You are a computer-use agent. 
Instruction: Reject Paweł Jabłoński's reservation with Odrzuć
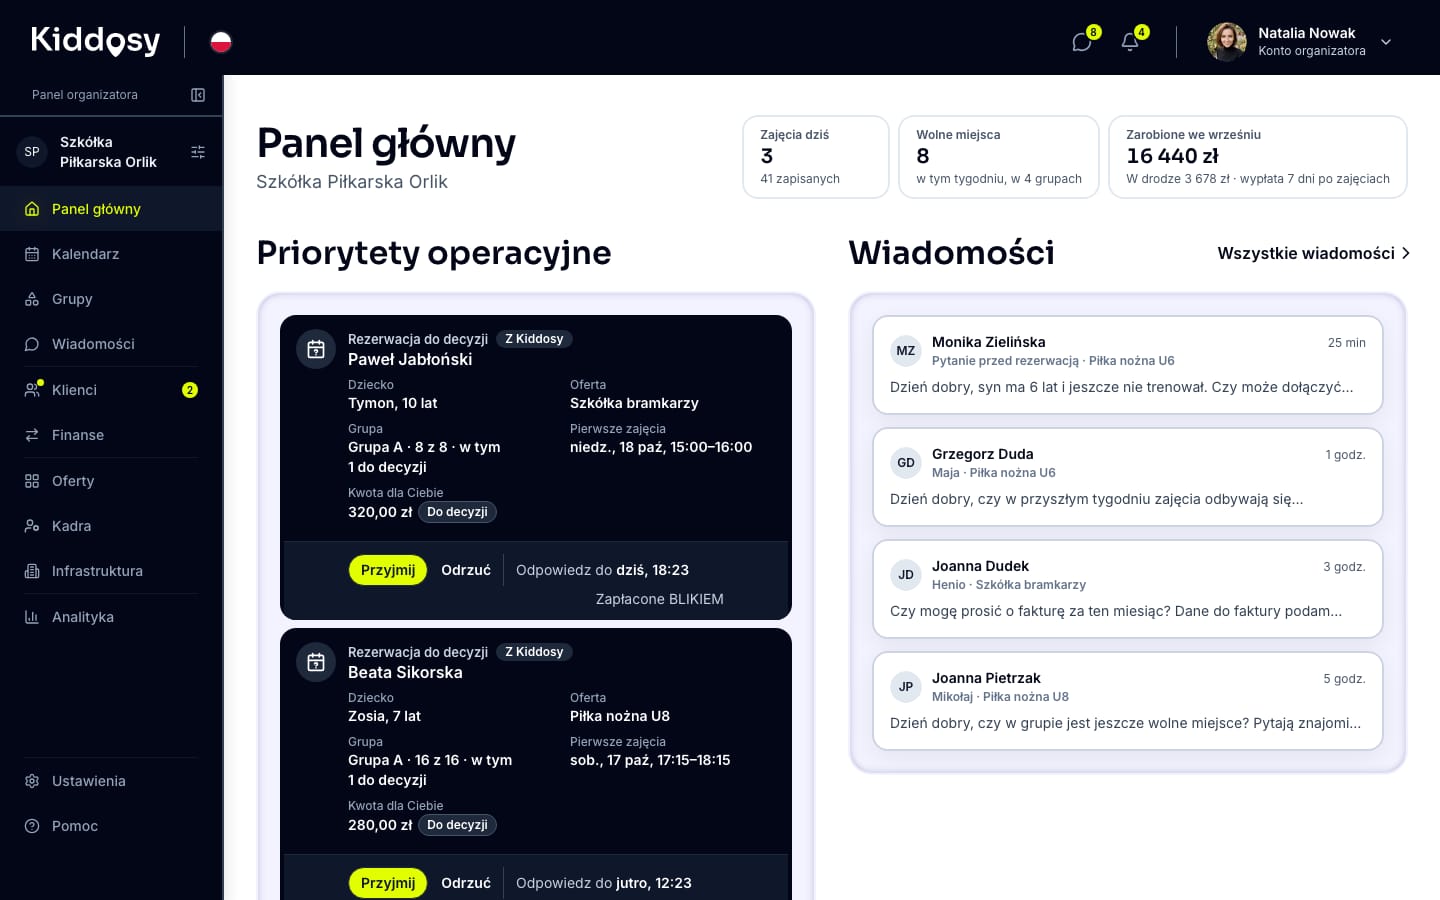[466, 570]
